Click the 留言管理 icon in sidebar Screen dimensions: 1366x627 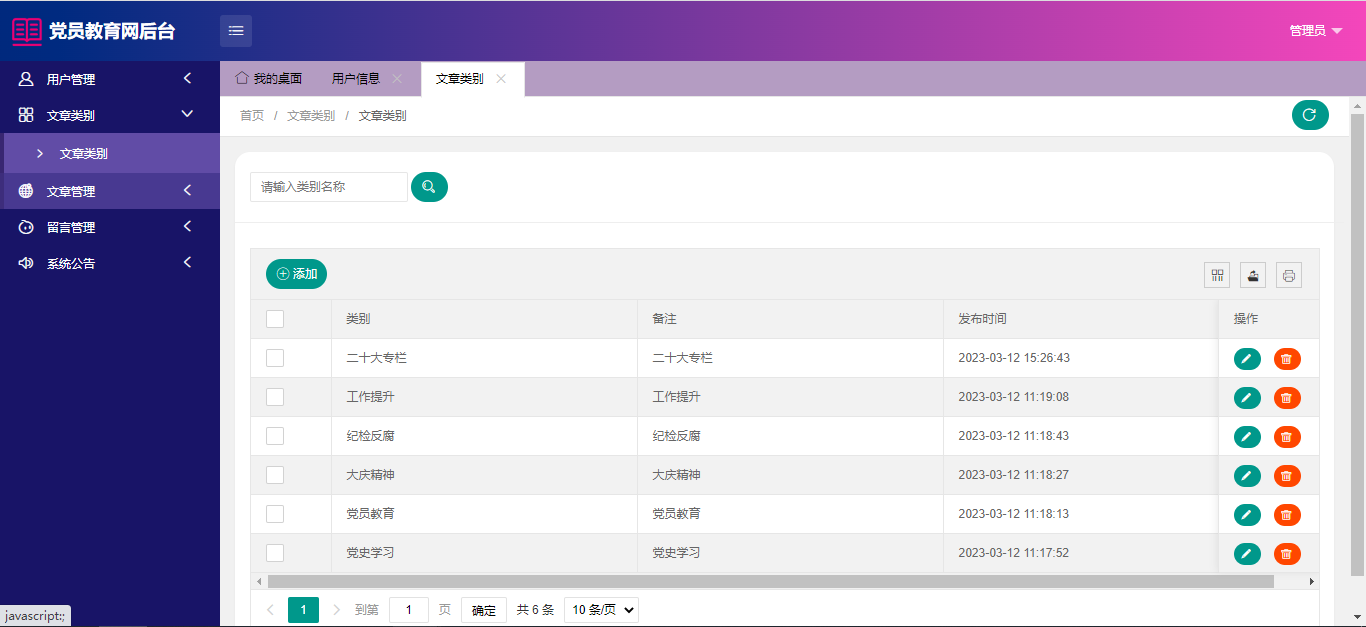pyautogui.click(x=26, y=227)
